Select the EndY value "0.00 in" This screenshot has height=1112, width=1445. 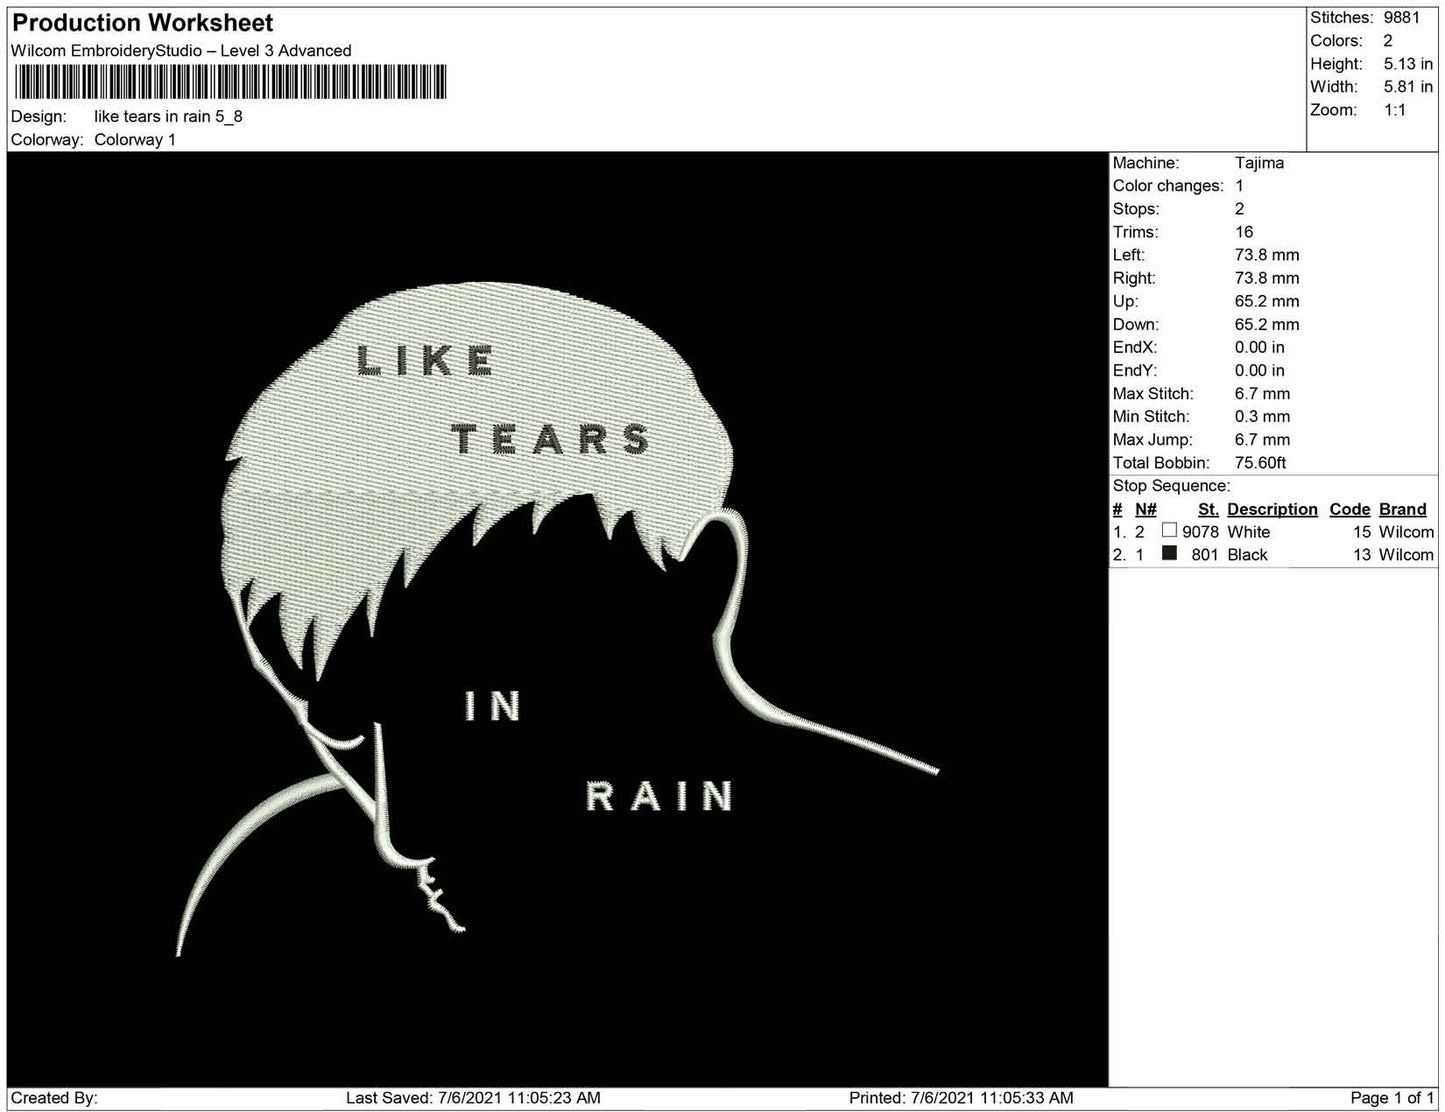(x=1260, y=370)
